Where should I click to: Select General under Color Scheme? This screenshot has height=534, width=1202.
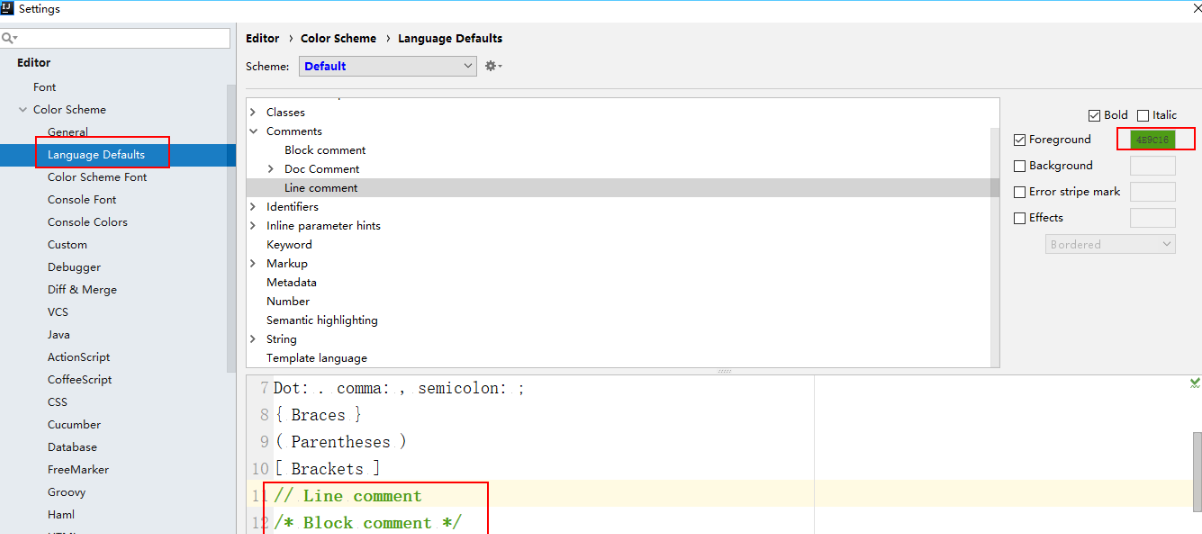pos(68,132)
